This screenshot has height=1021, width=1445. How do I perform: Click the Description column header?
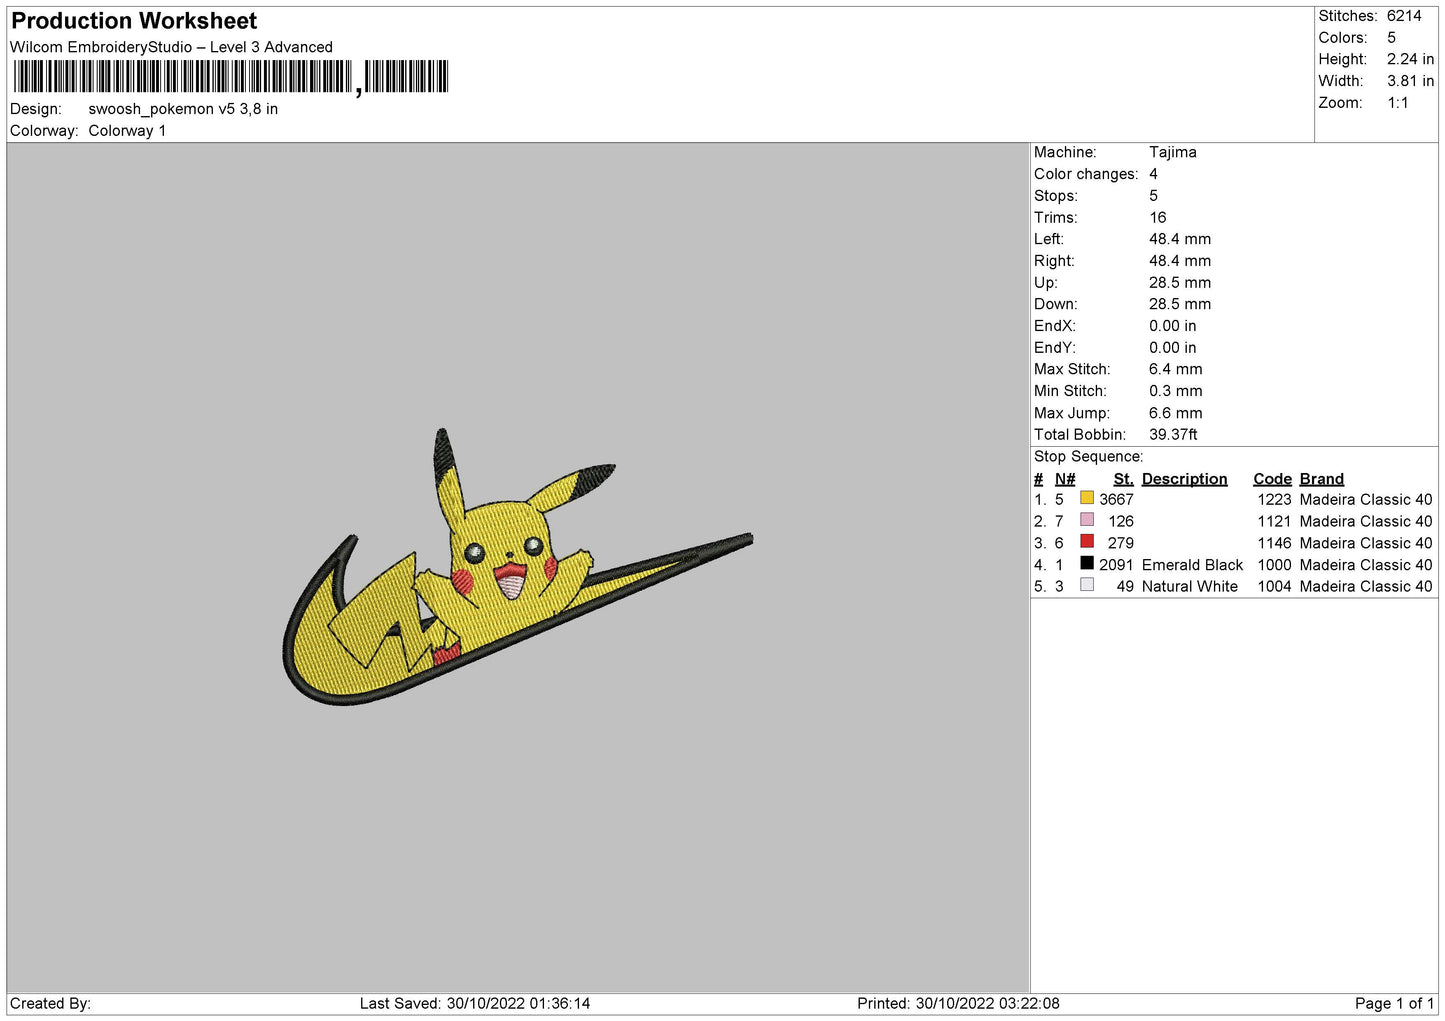tap(1184, 479)
